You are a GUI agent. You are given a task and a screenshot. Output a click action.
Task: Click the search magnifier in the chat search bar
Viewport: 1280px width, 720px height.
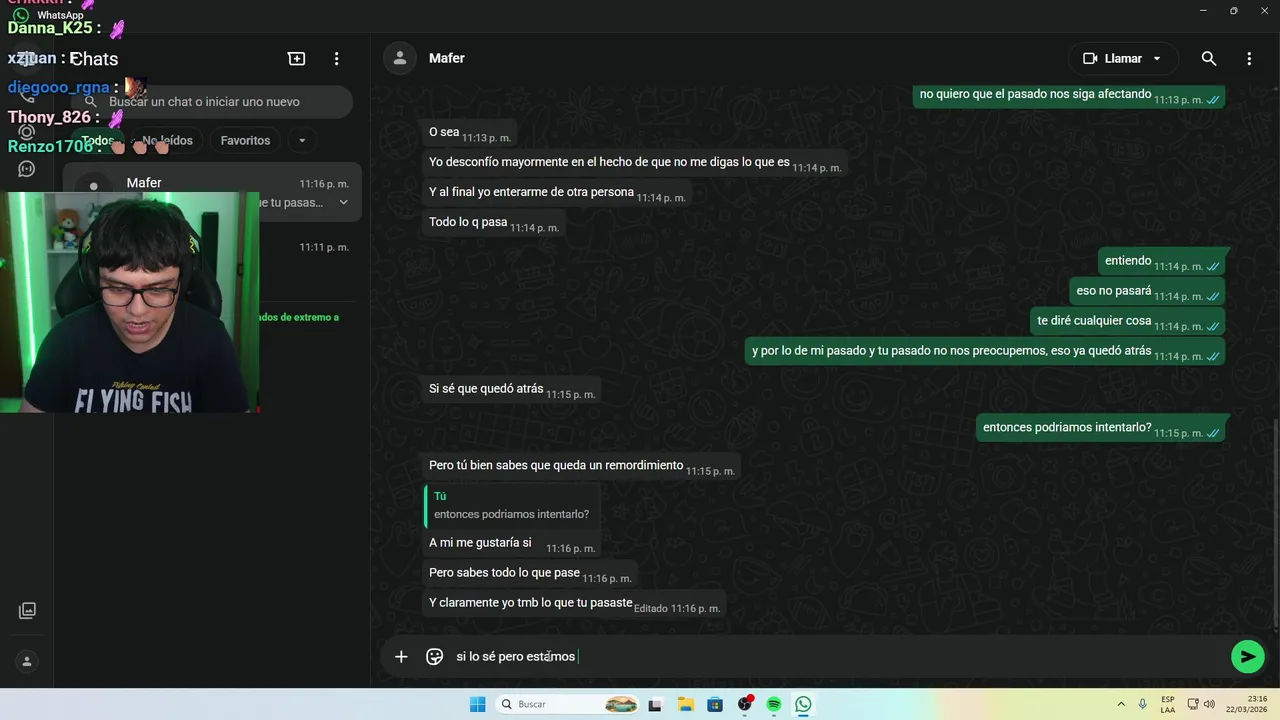click(91, 101)
